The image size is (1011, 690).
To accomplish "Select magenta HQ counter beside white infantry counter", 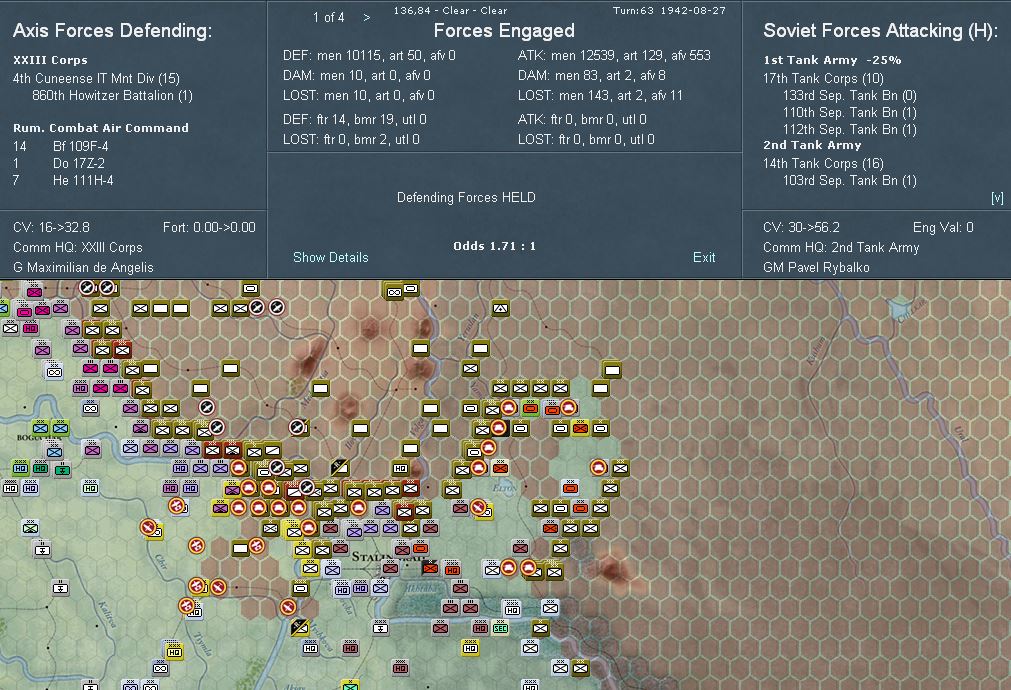I will point(30,328).
